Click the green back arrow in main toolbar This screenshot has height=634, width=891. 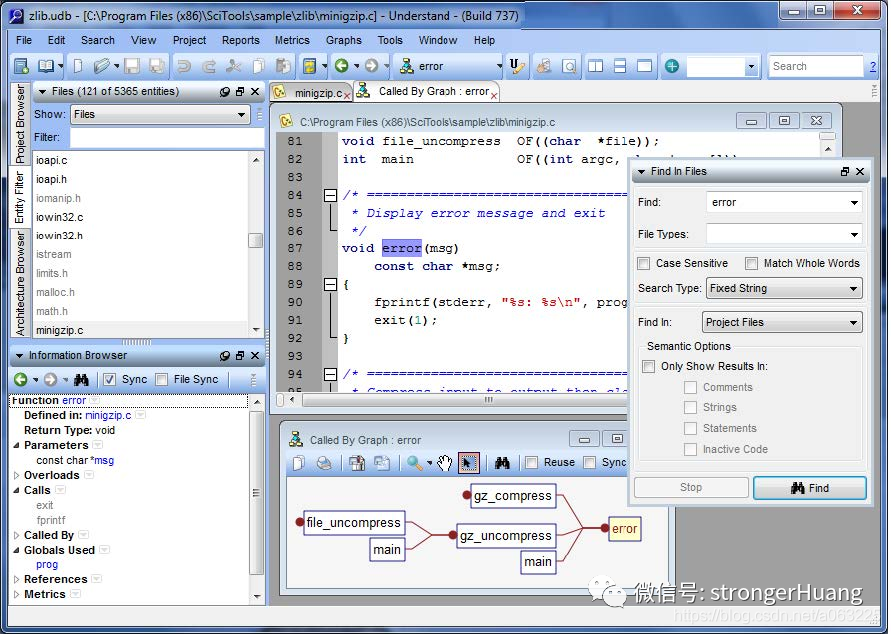(x=341, y=66)
